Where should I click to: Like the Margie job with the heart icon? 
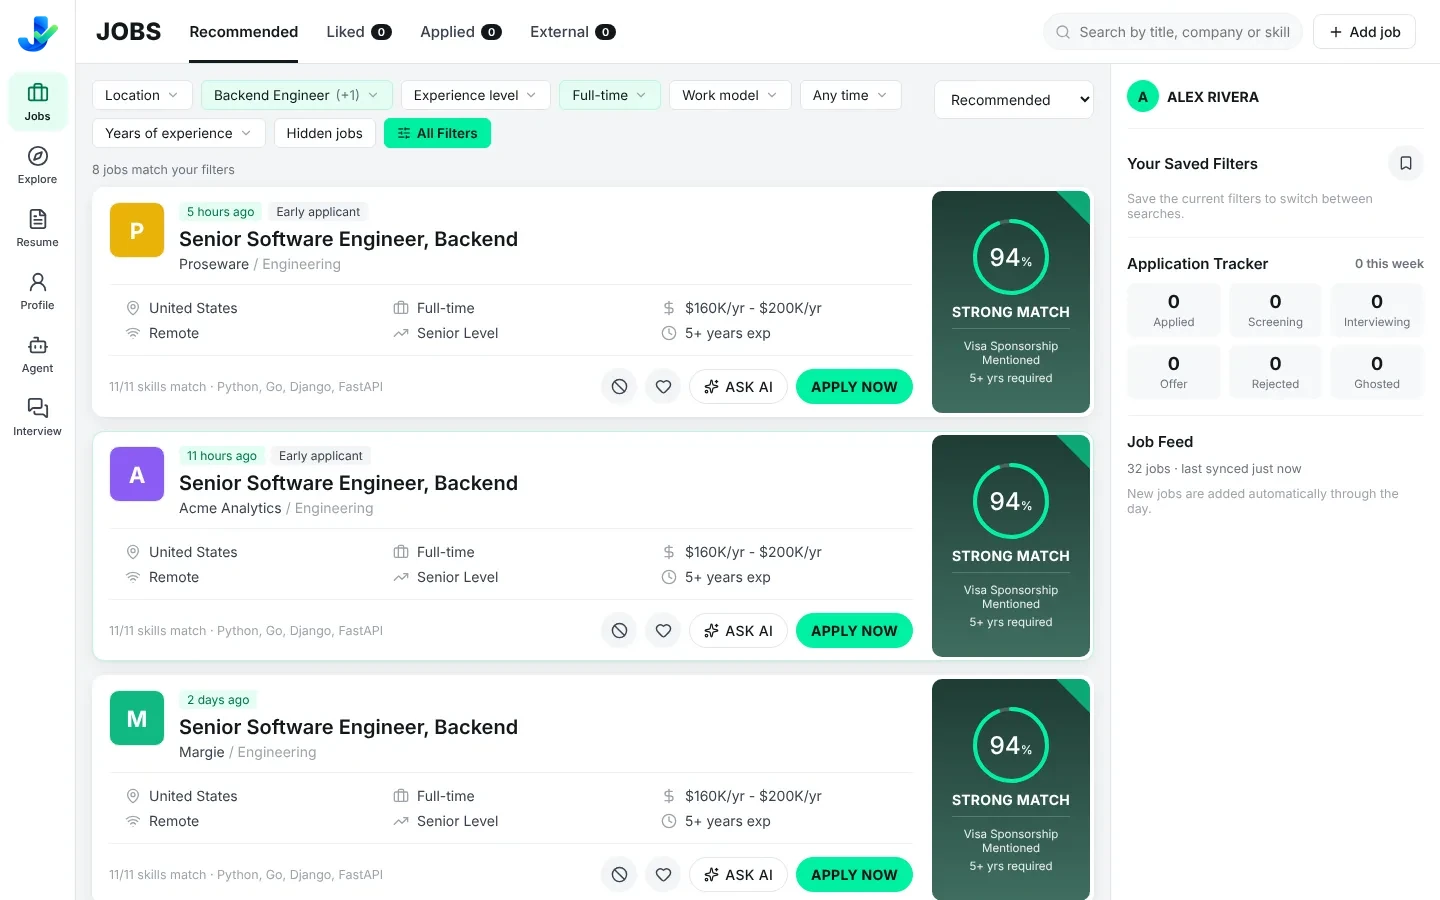pyautogui.click(x=663, y=875)
